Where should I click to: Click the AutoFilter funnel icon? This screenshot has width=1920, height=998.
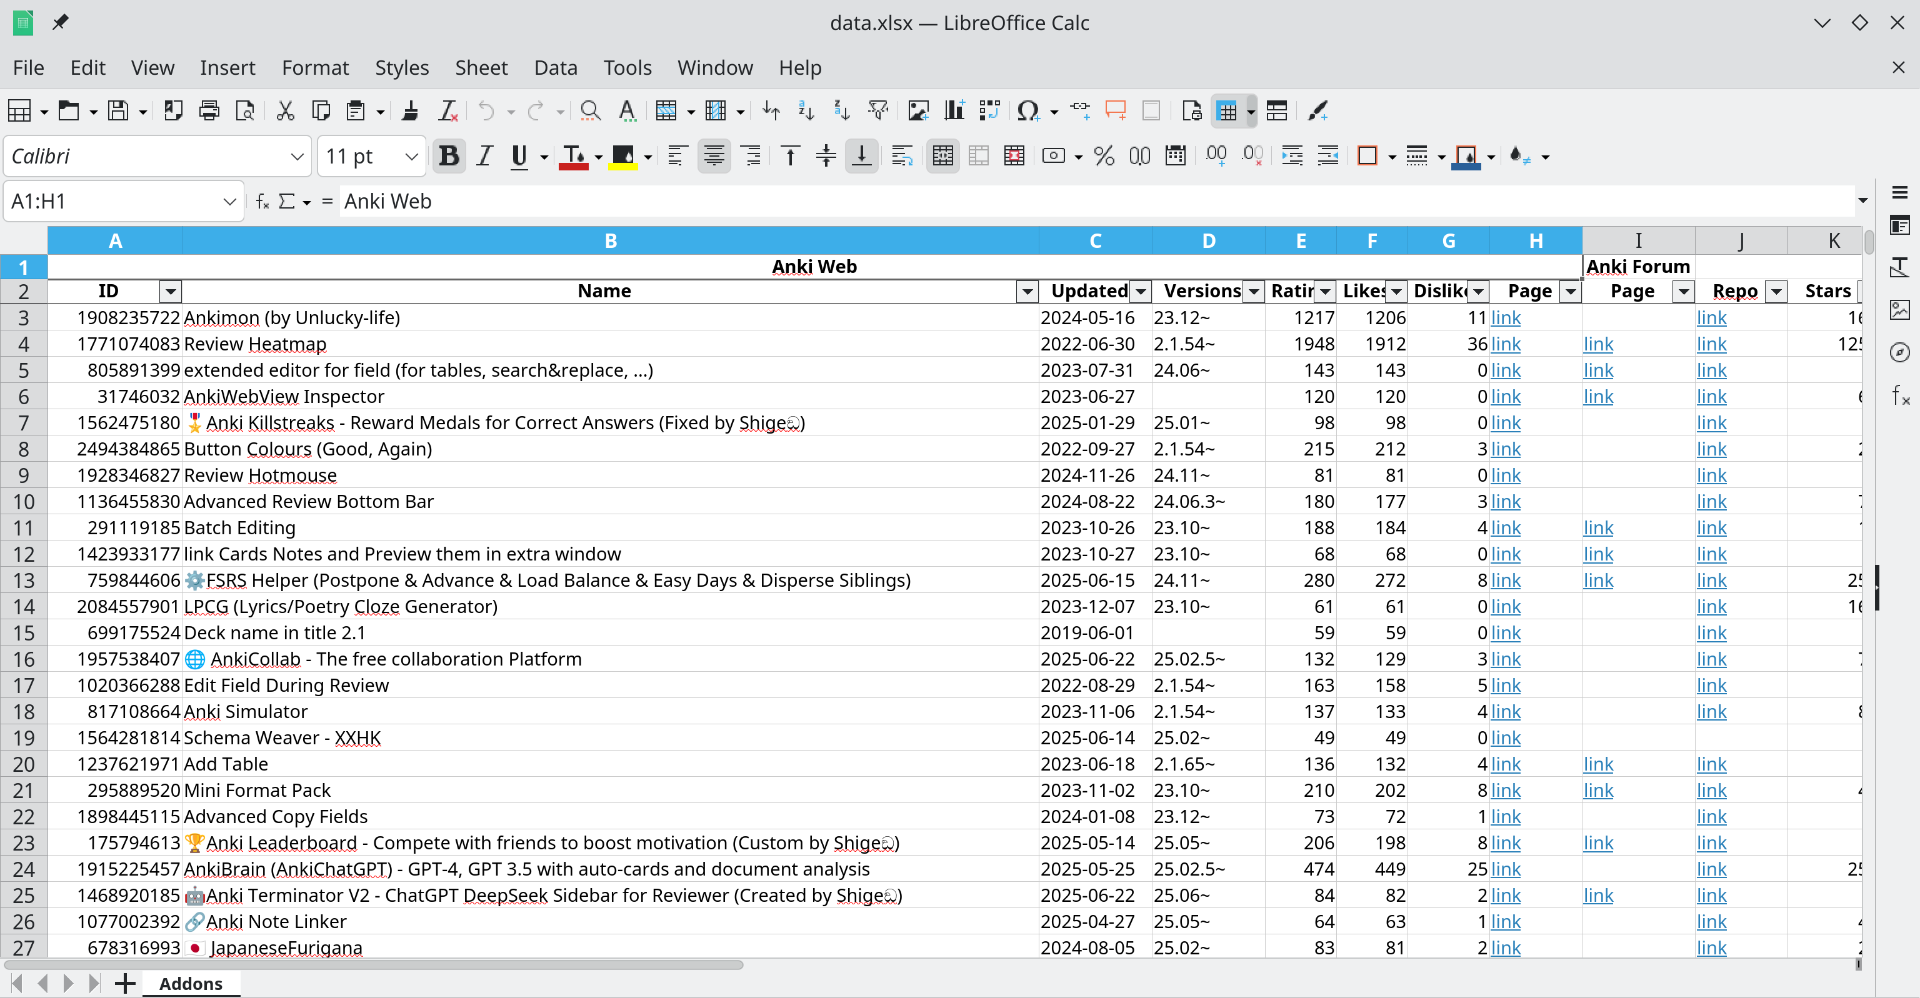pos(878,111)
